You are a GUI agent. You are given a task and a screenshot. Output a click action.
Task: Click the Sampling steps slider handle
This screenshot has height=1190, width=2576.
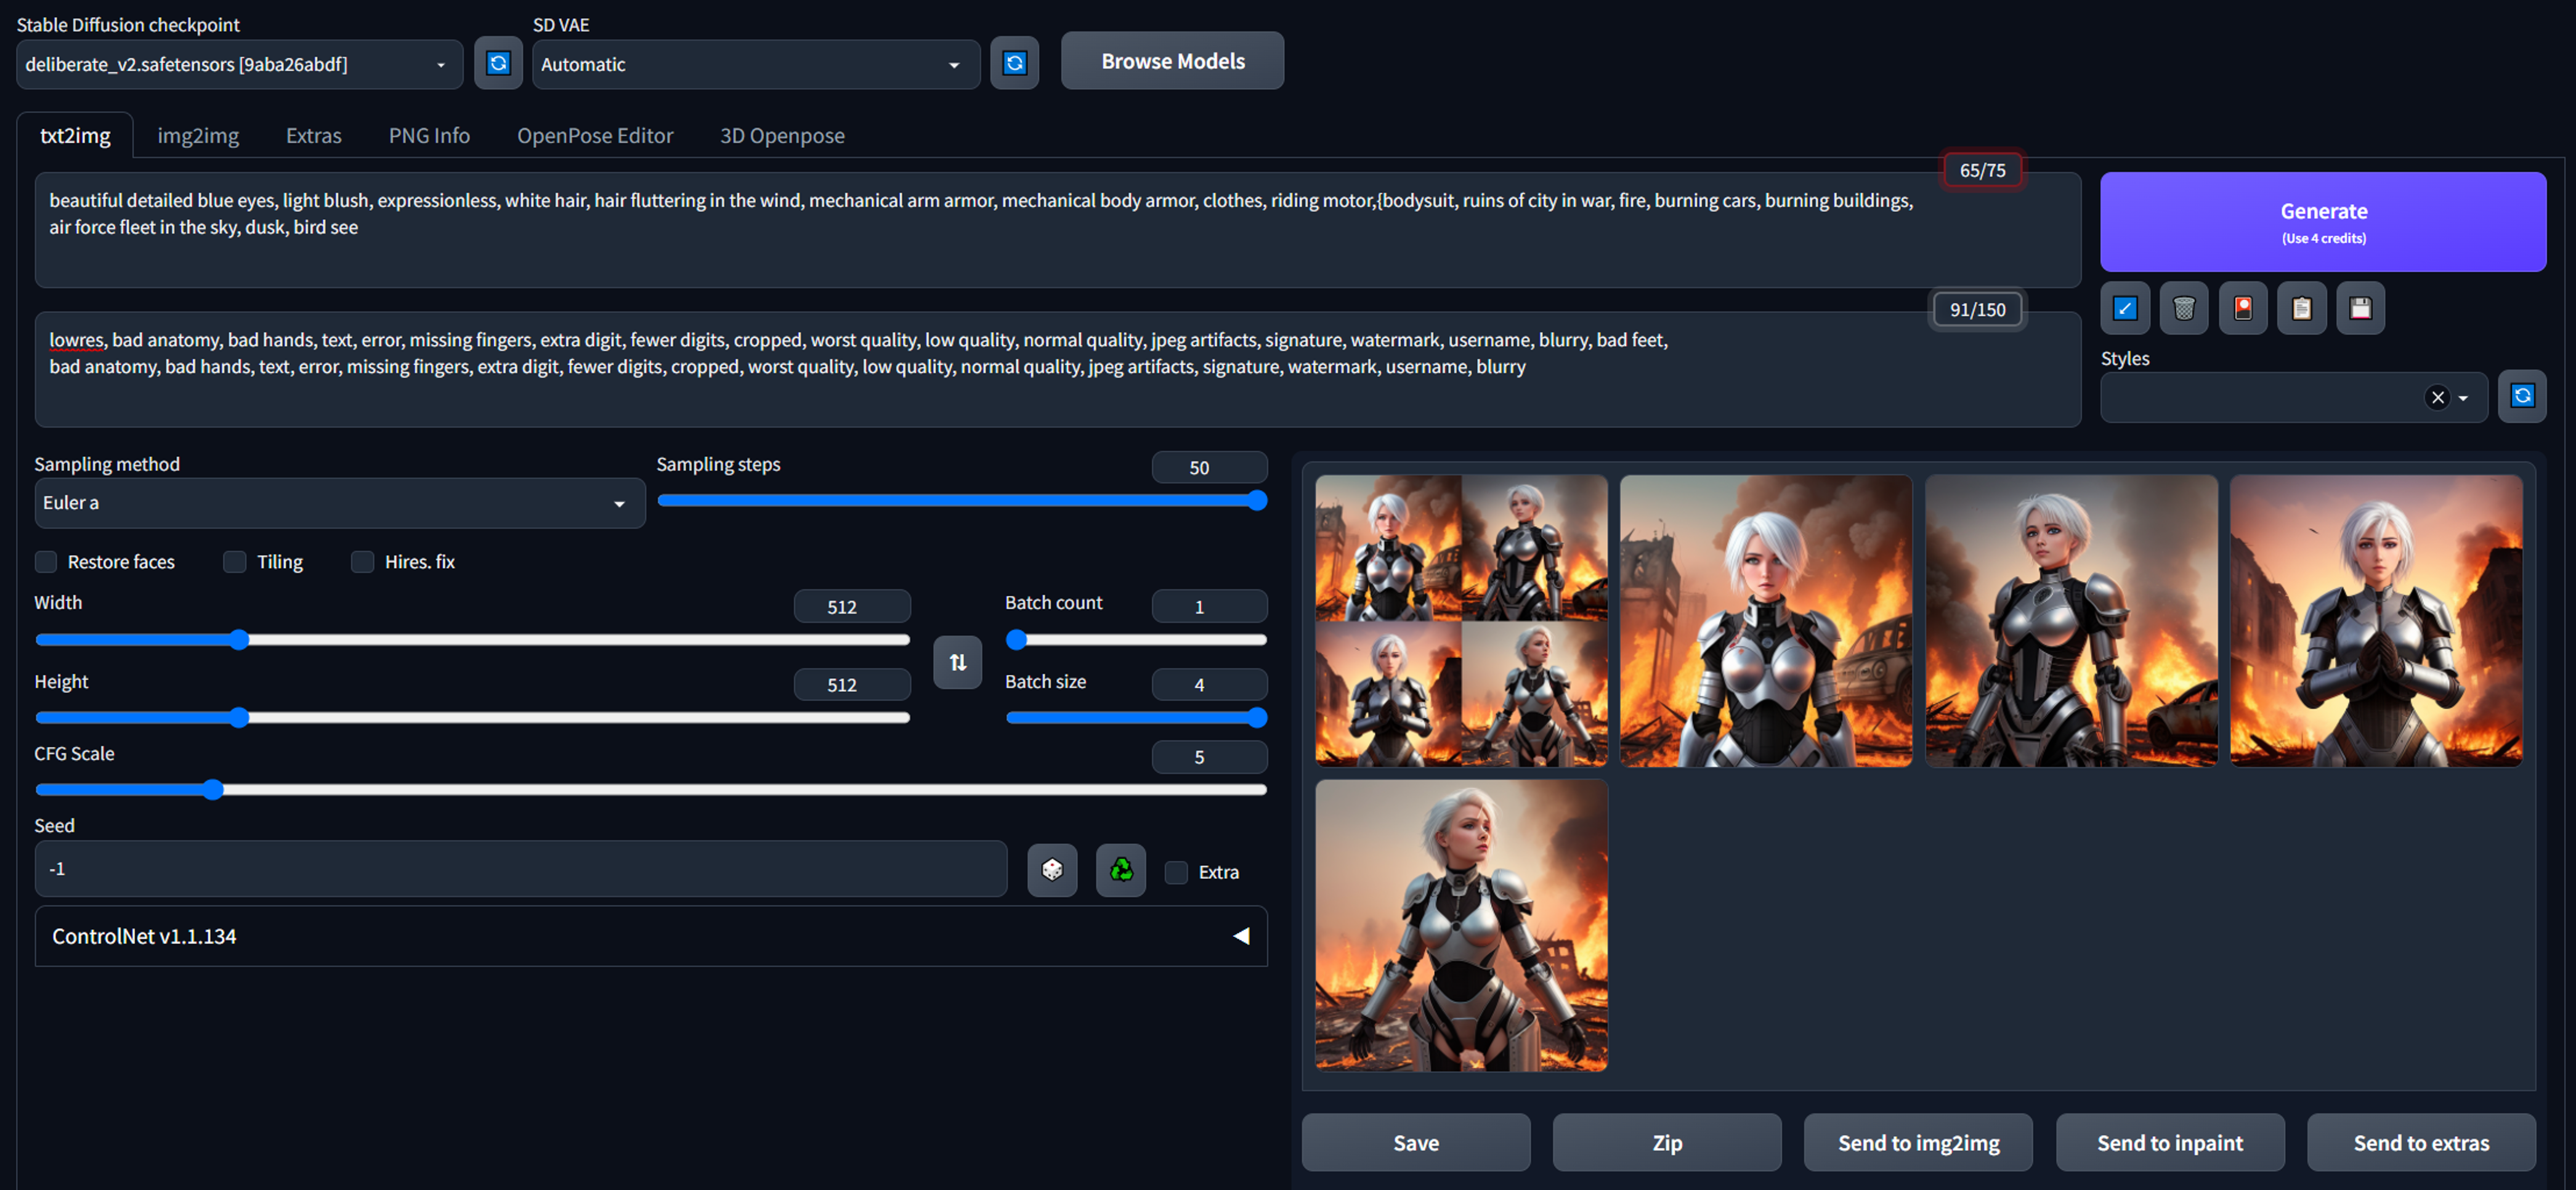point(1258,501)
